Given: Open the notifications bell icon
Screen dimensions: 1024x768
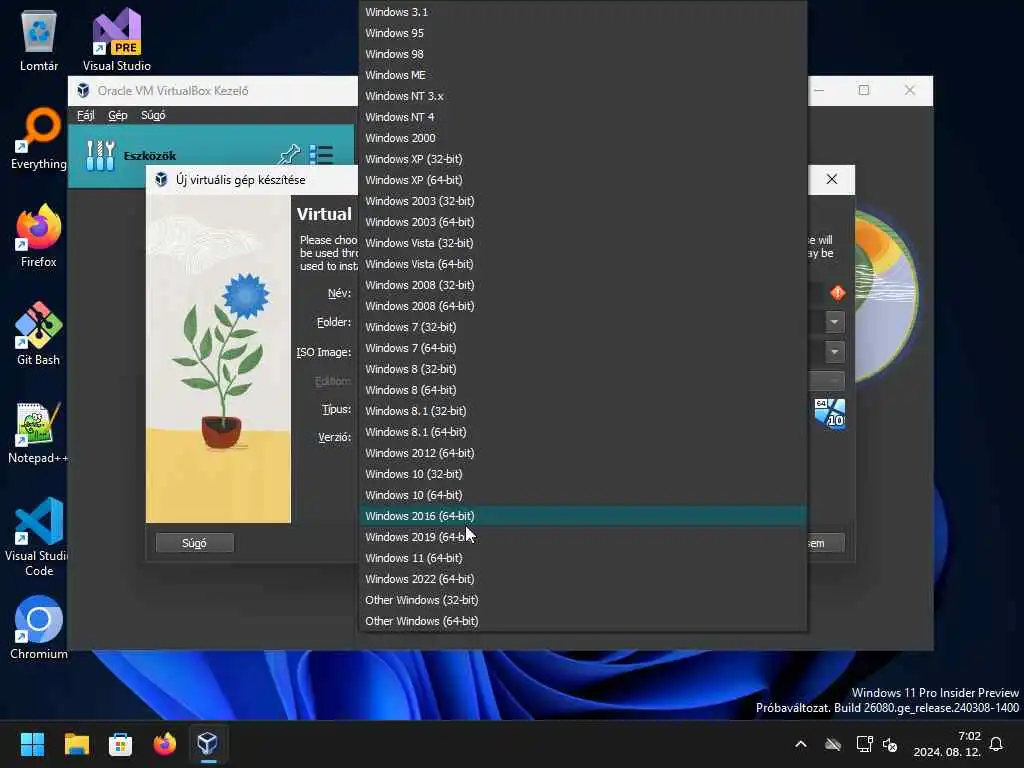Looking at the screenshot, I should pos(996,744).
